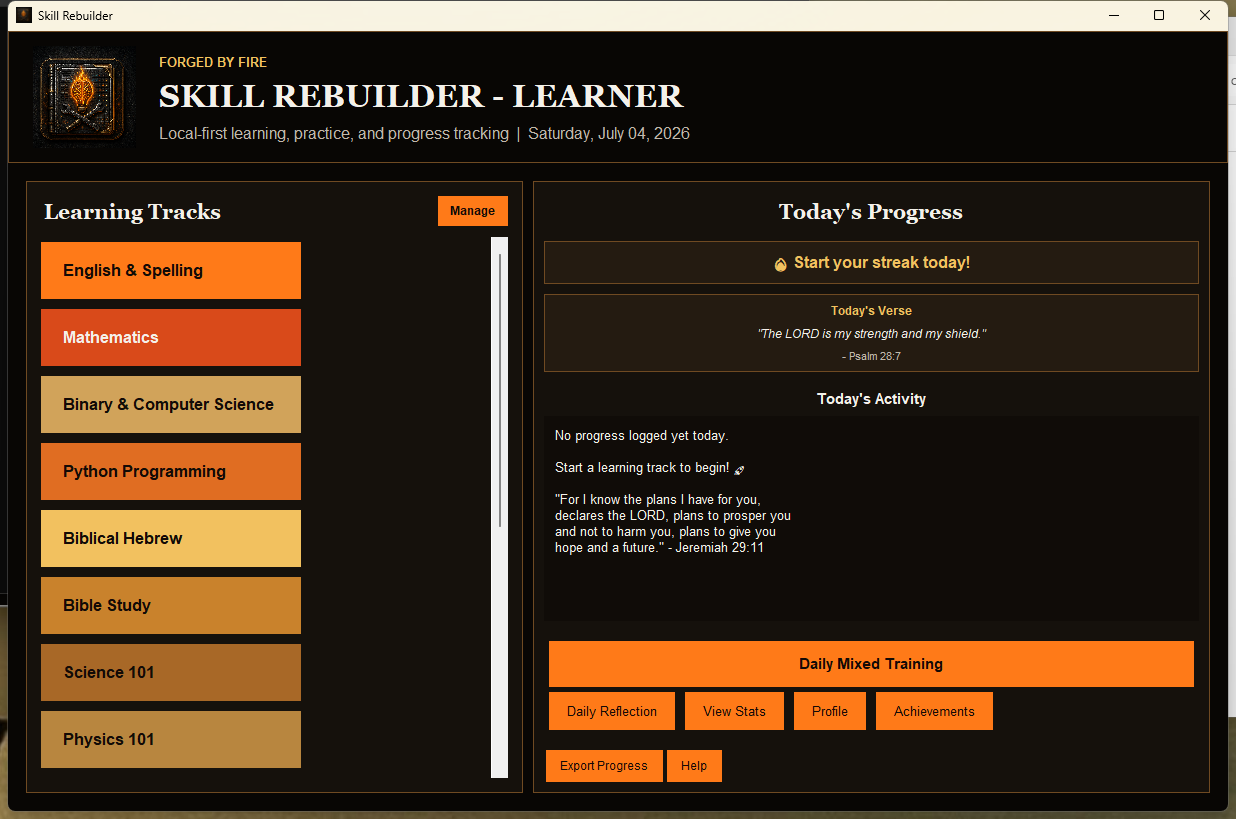
Task: Click the Today's Activity text area
Action: (x=871, y=519)
